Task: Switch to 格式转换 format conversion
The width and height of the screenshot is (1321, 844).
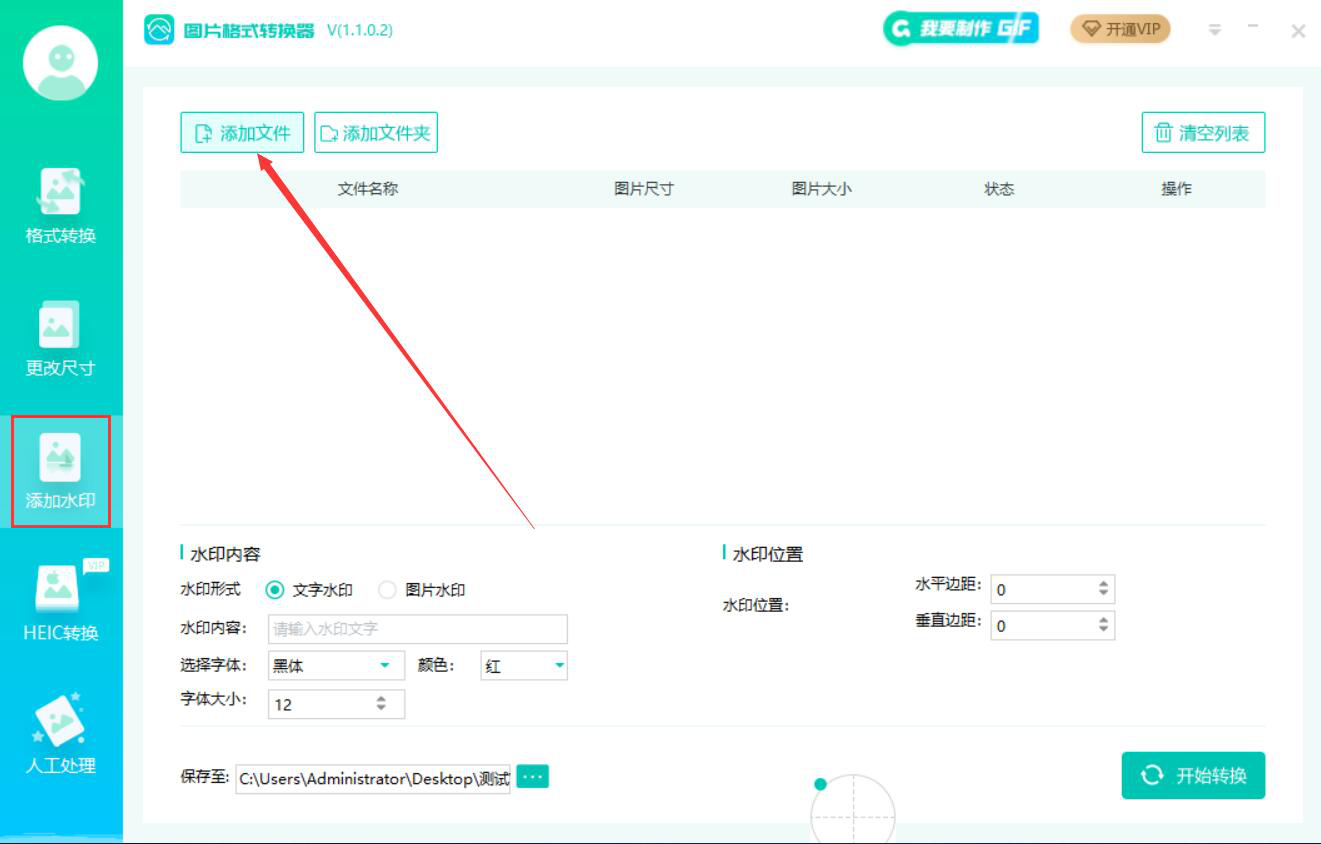Action: tap(61, 207)
